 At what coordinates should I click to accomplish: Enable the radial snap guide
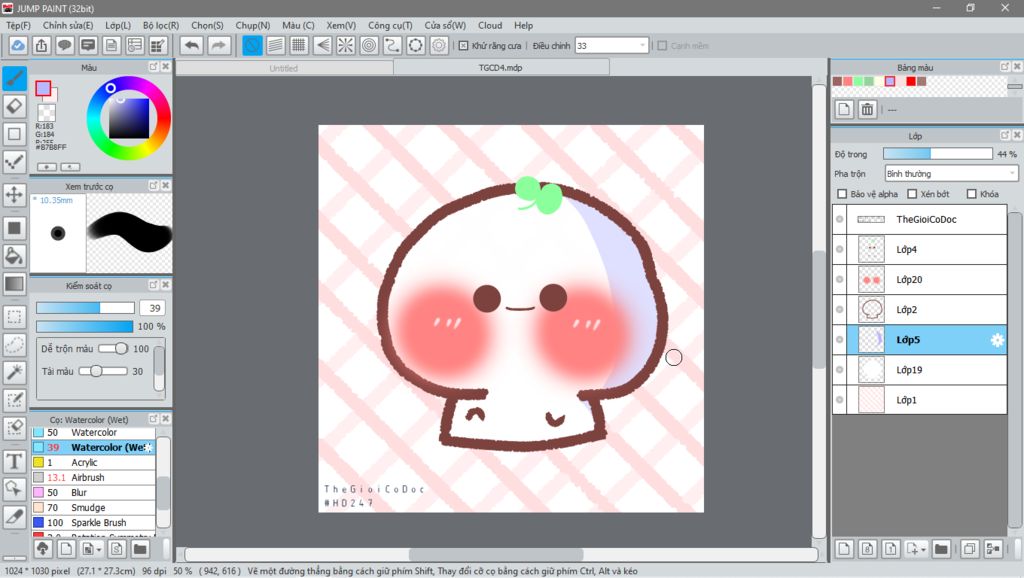[345, 45]
